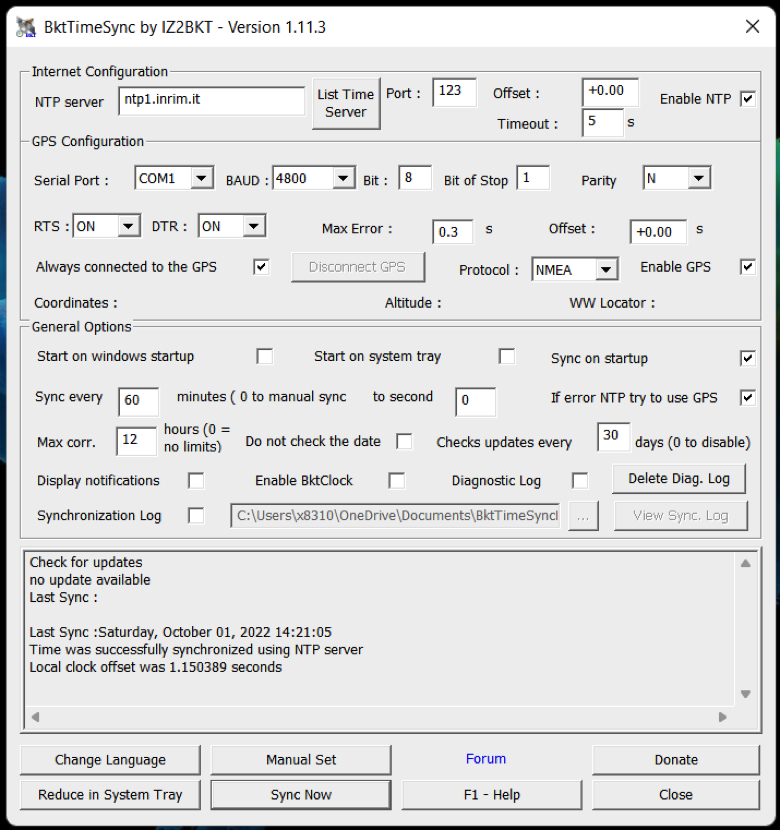Click the NTP Offset field
Viewport: 780px width, 830px height.
click(610, 92)
